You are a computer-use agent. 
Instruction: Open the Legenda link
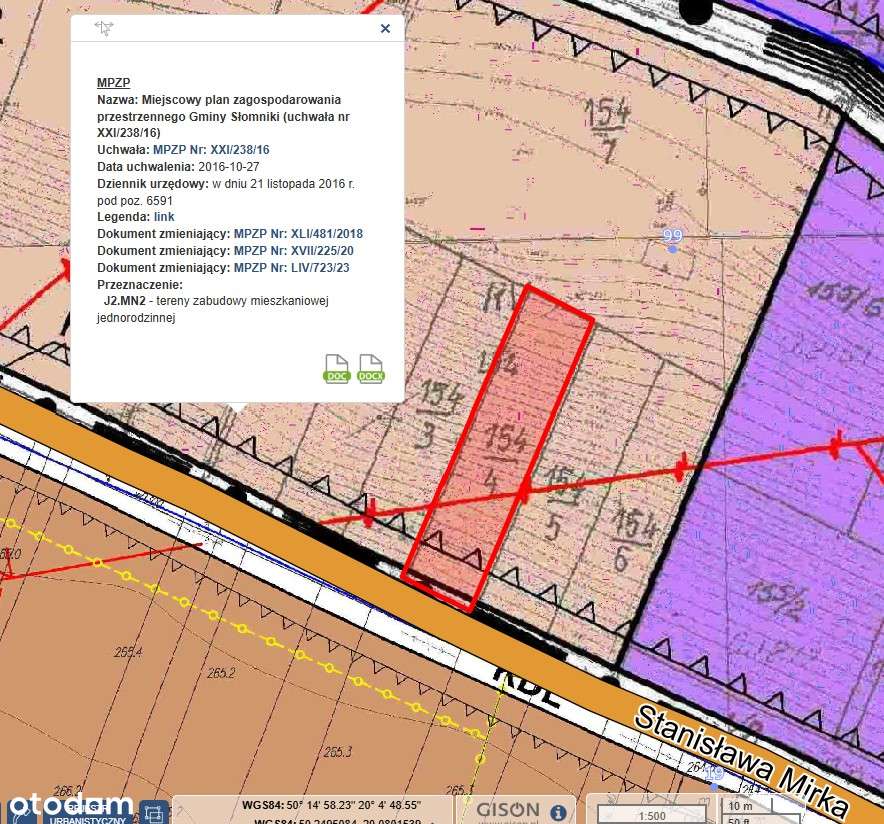(164, 217)
